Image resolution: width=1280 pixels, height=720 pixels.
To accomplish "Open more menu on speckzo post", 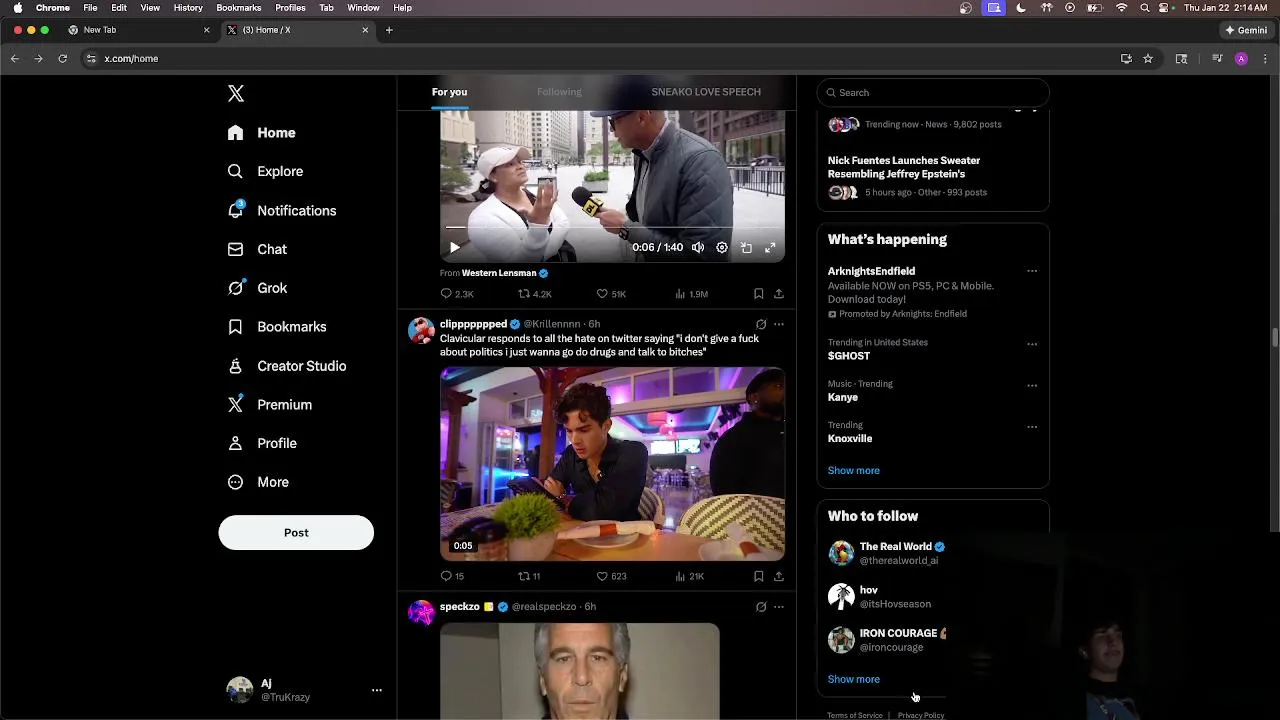I will point(779,606).
